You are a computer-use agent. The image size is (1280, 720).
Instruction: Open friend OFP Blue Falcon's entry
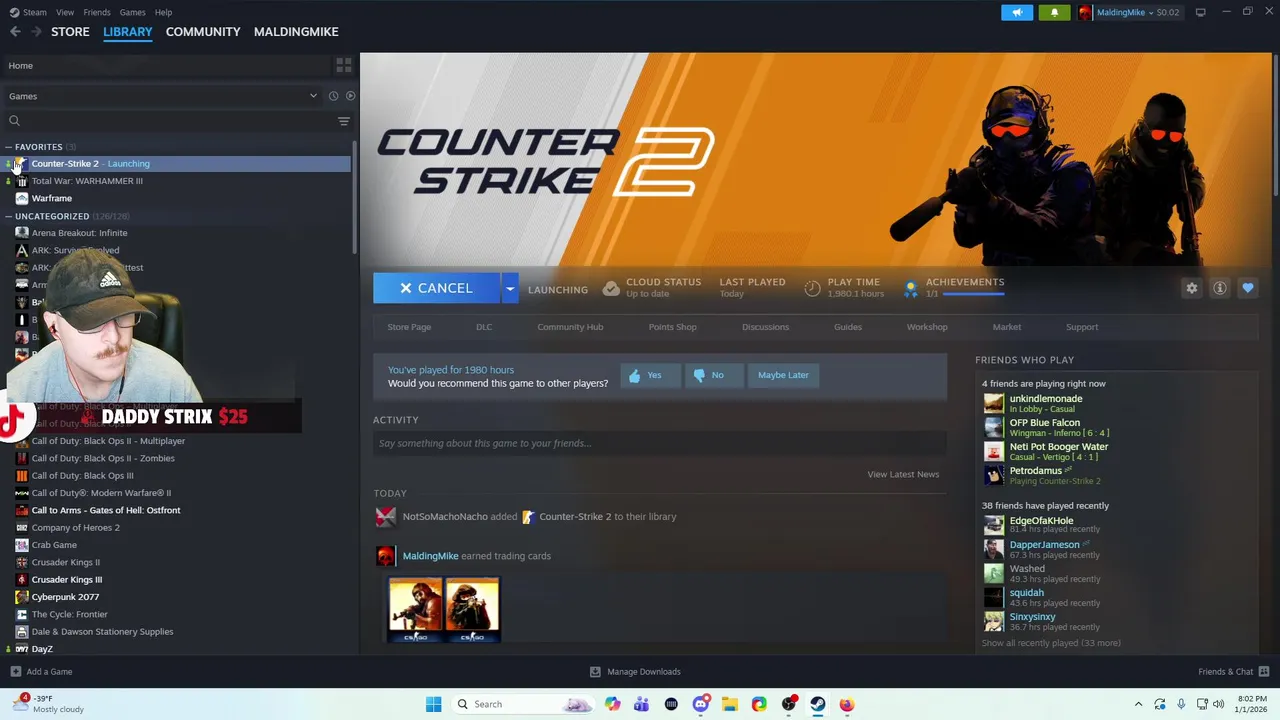(x=1045, y=427)
